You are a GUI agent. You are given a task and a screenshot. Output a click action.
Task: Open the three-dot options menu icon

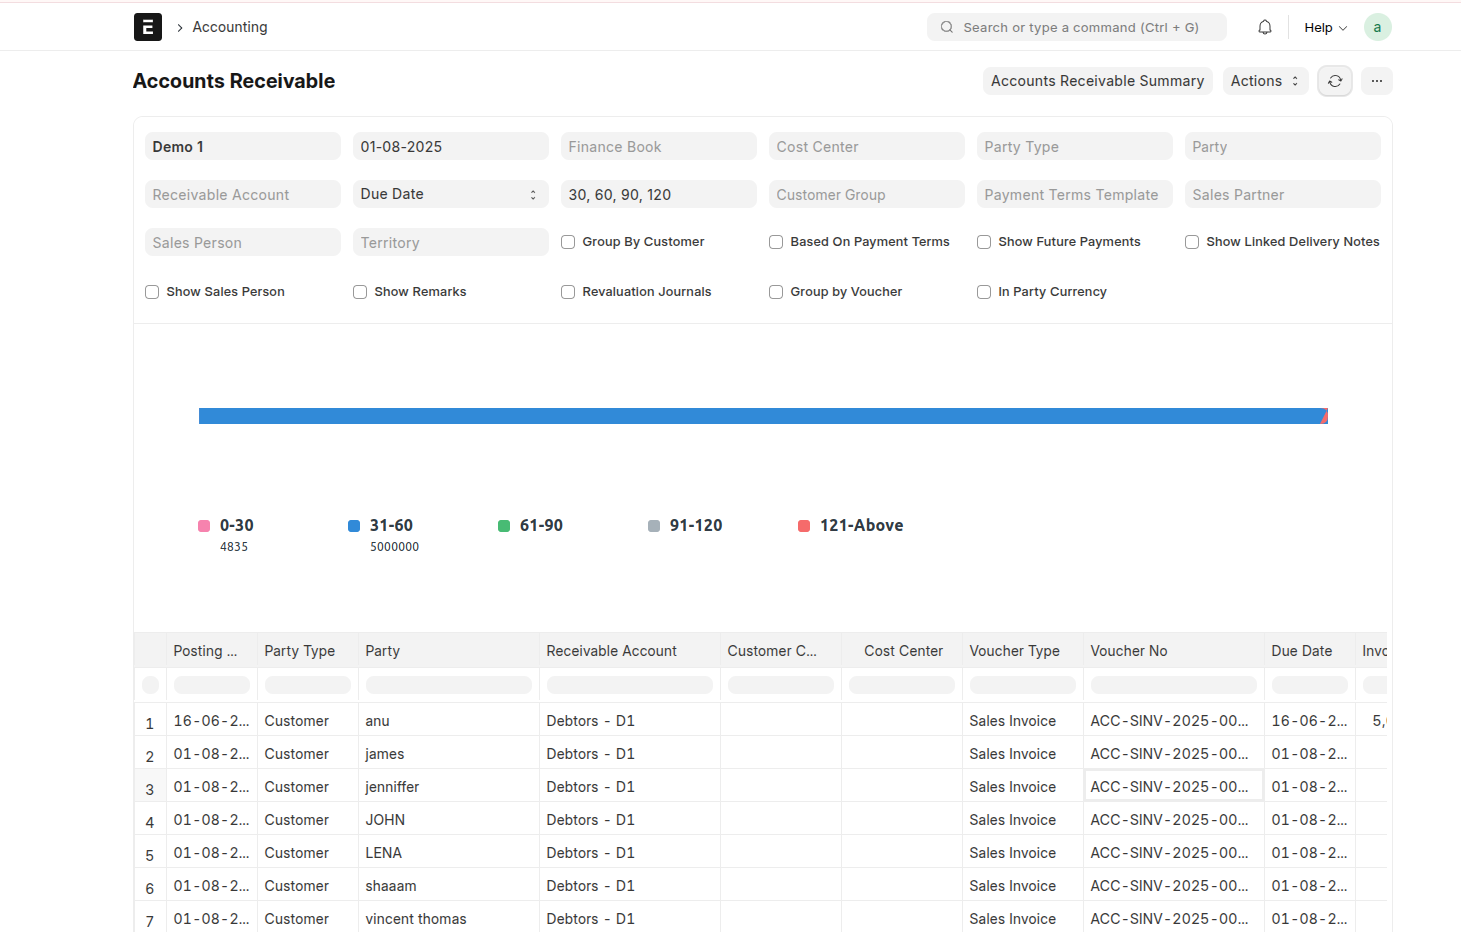point(1377,81)
